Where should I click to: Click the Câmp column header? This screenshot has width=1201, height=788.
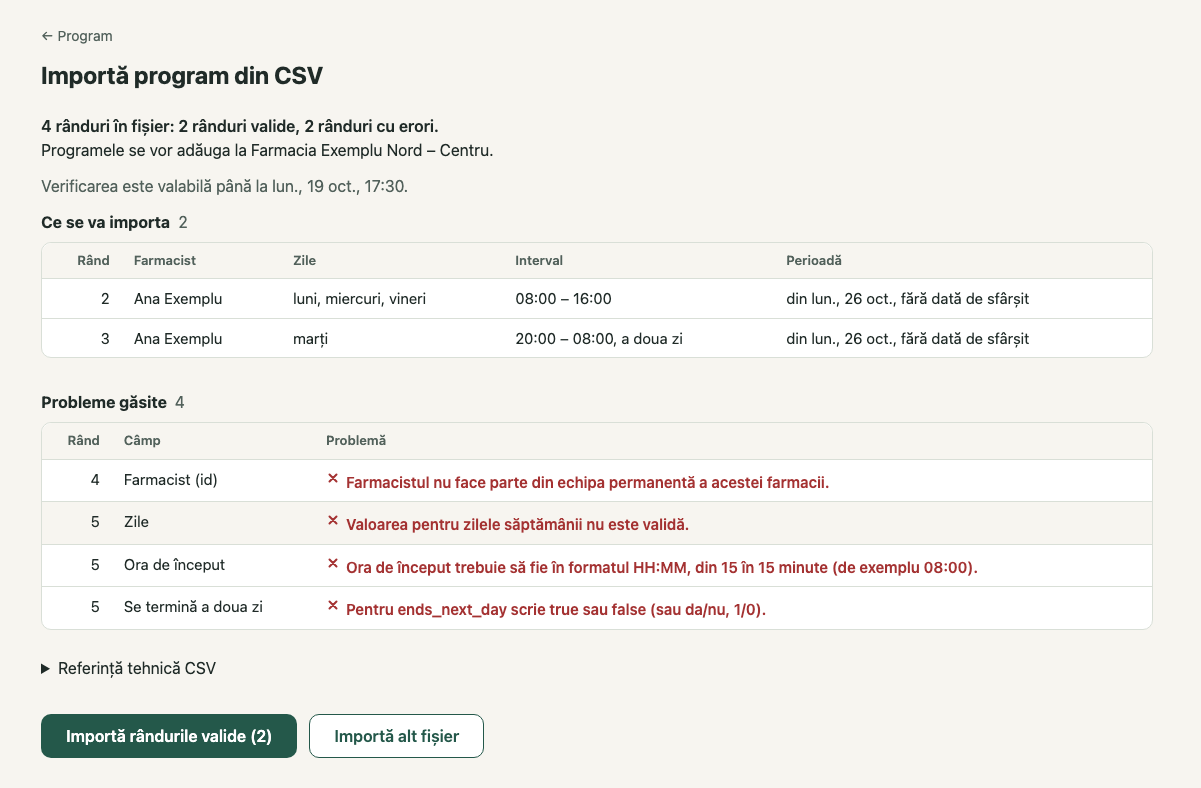[142, 440]
